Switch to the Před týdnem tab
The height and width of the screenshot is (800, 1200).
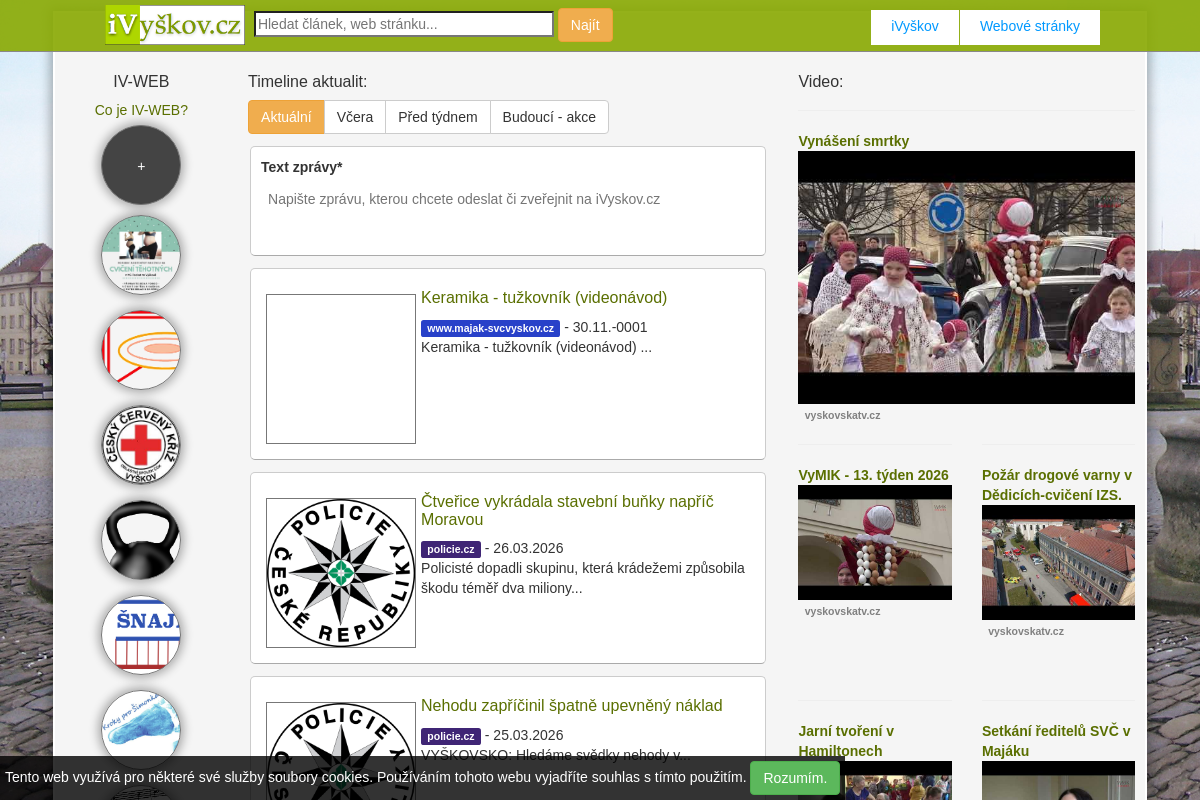438,117
